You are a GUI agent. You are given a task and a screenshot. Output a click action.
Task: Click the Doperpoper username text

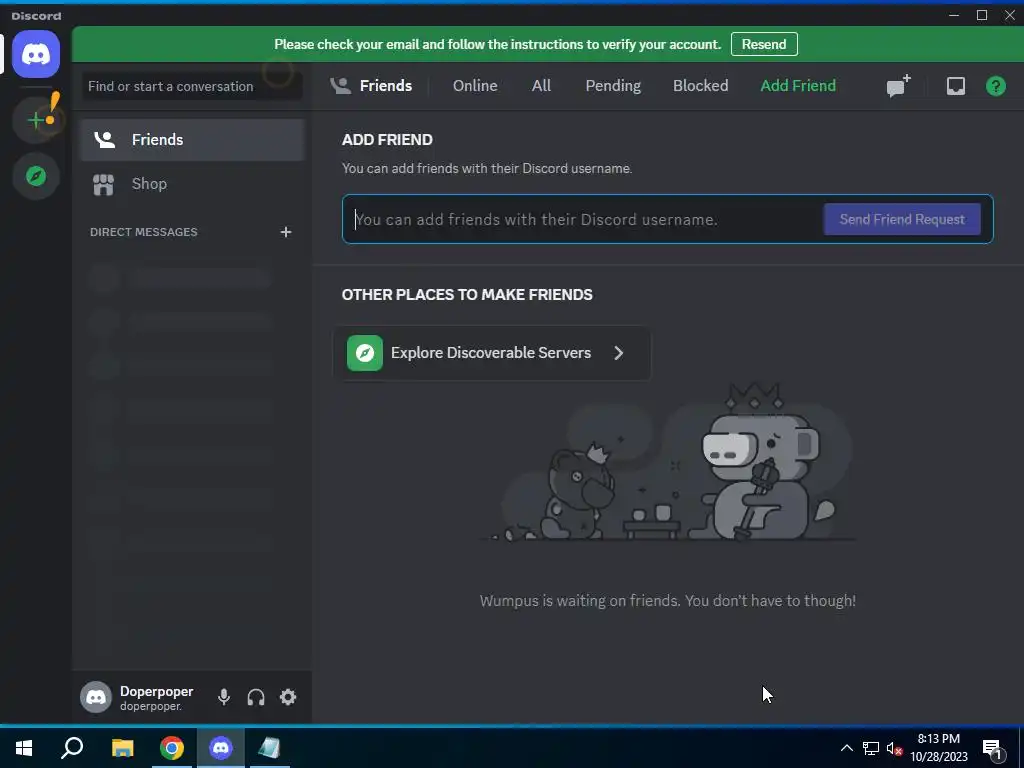[x=156, y=691]
